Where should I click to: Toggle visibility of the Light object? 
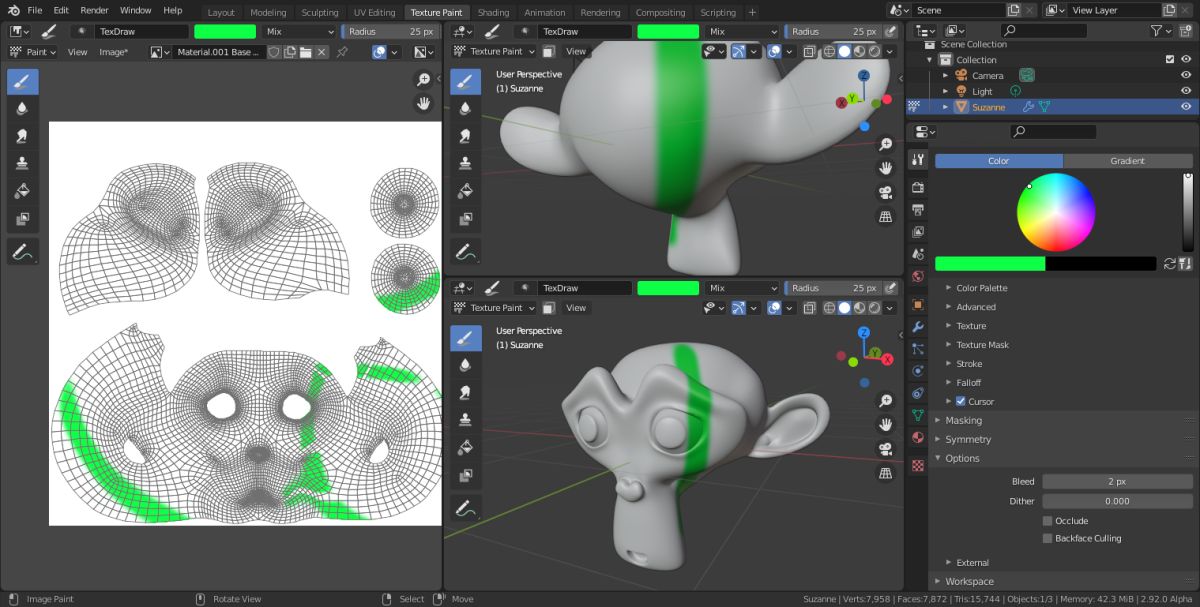click(x=1186, y=91)
